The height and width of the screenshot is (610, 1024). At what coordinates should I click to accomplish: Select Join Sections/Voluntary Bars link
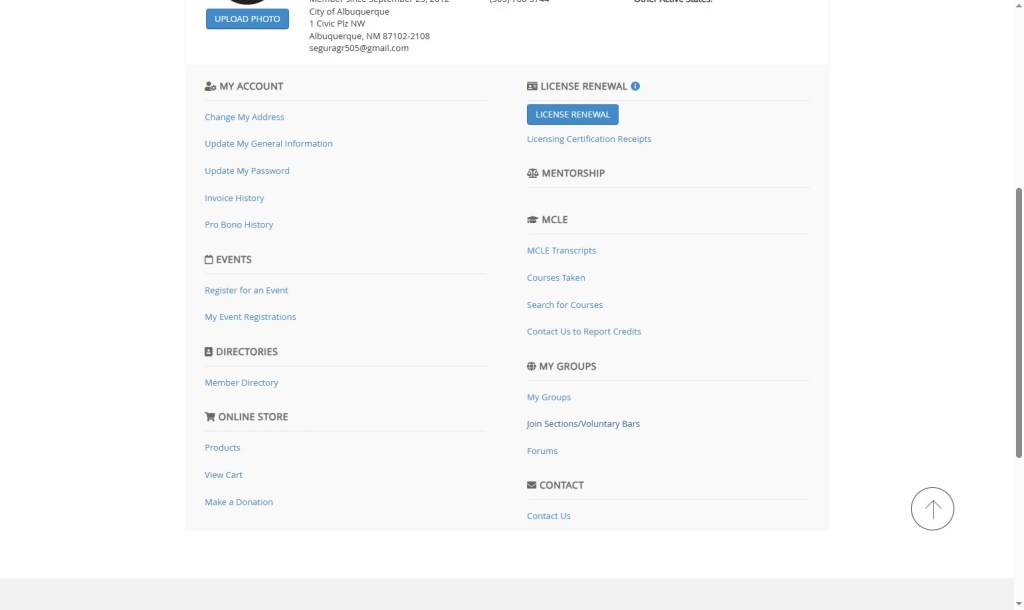click(583, 424)
